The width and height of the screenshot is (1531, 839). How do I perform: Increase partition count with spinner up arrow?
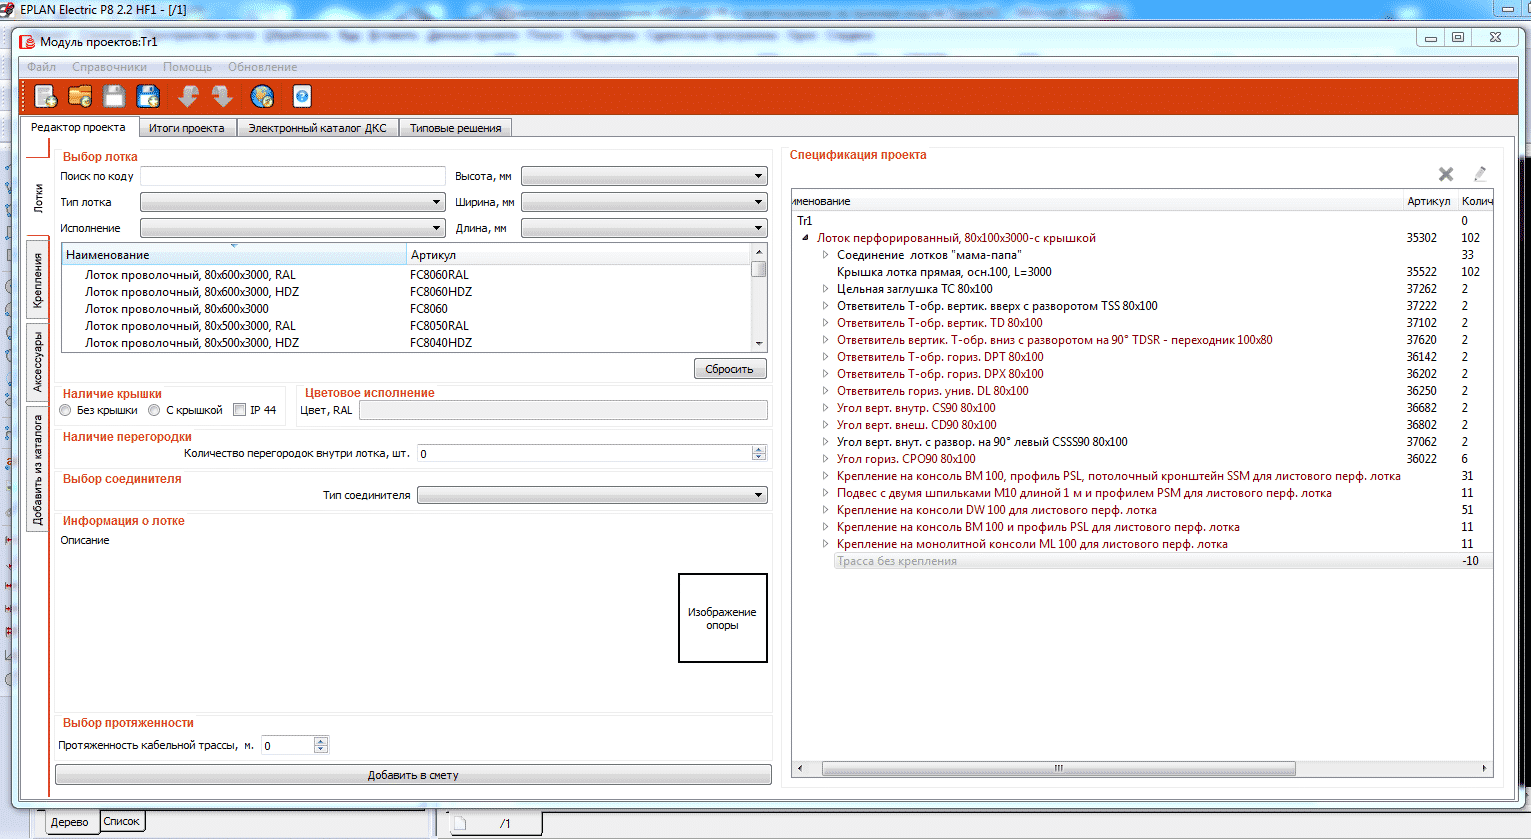pyautogui.click(x=759, y=449)
